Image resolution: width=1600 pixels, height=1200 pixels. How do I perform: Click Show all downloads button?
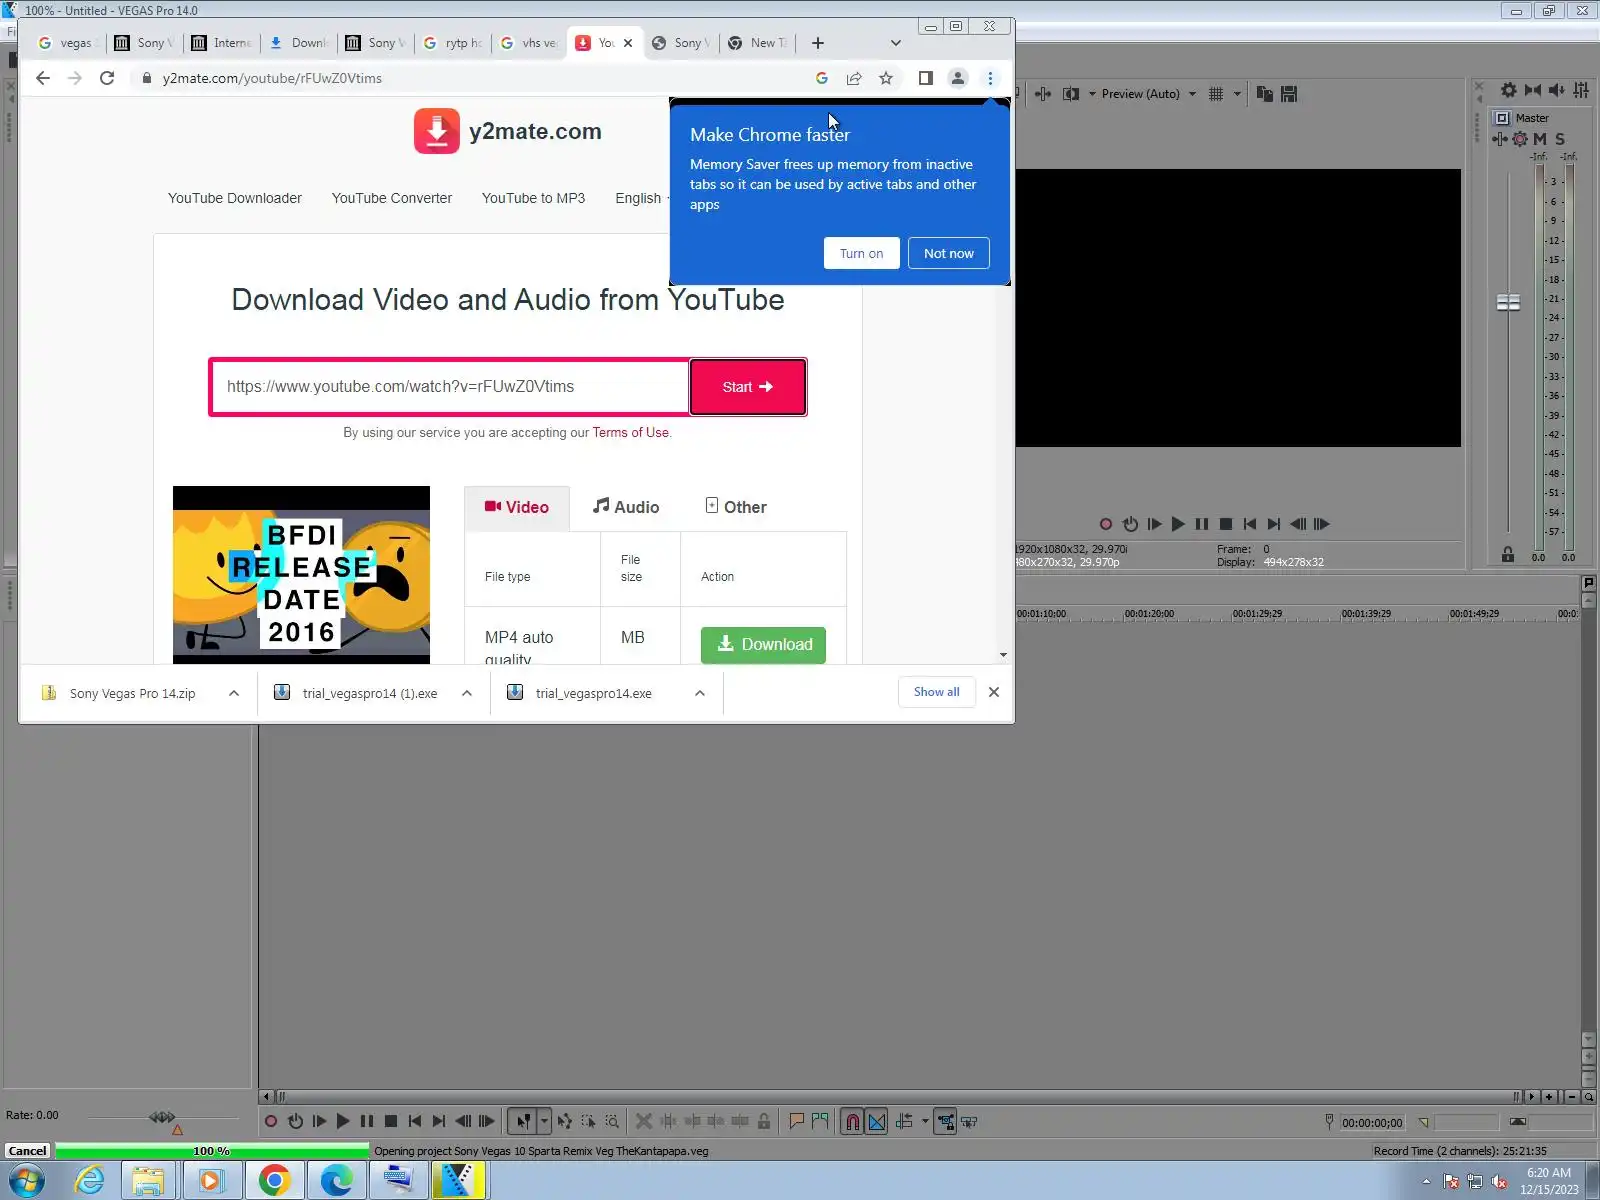pyautogui.click(x=936, y=692)
